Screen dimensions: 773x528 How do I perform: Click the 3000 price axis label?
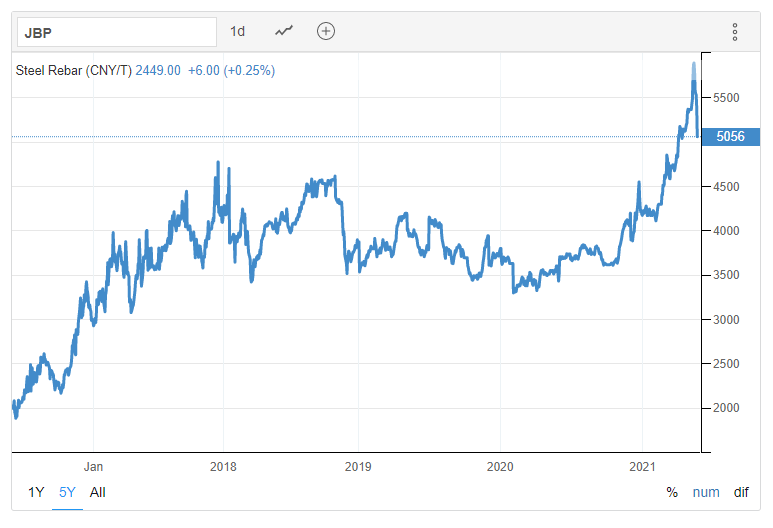(x=726, y=320)
